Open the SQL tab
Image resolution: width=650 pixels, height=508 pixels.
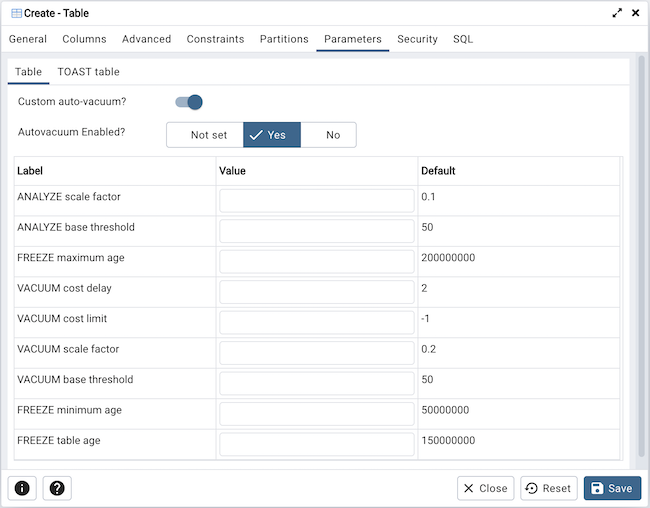(x=463, y=39)
